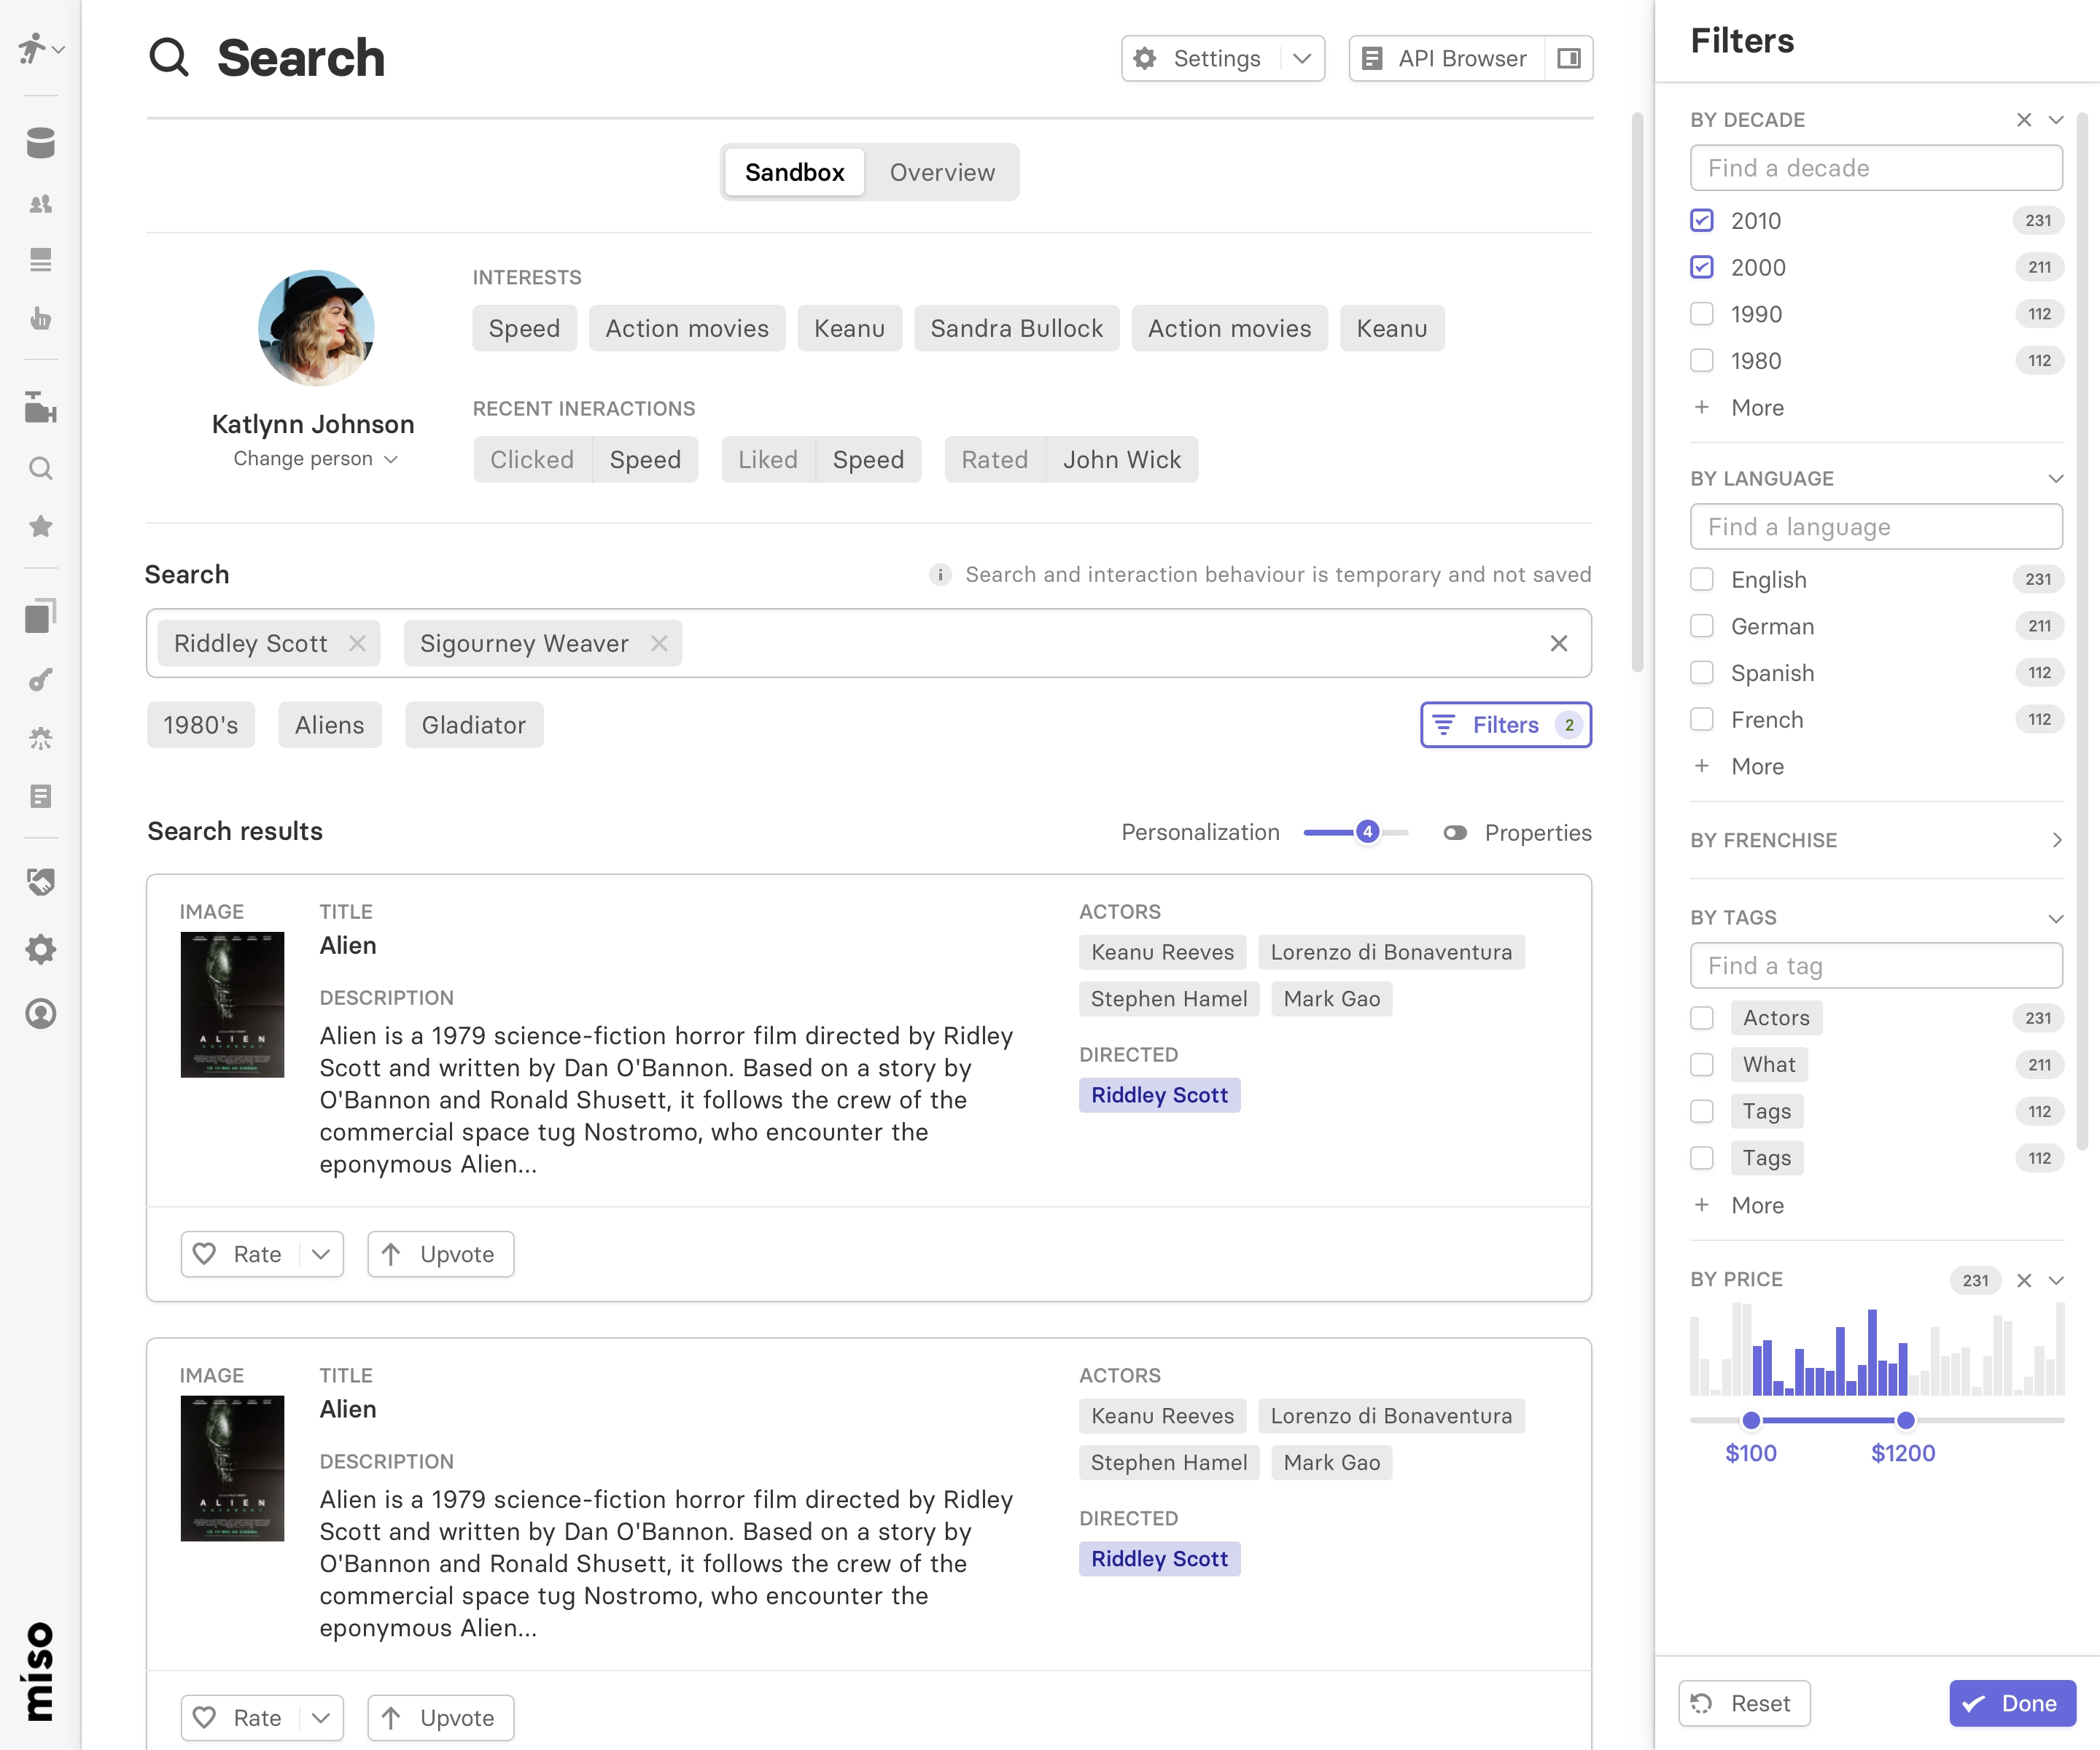Uncheck the 2000 decade checkbox
2100x1750 pixels.
point(1702,267)
